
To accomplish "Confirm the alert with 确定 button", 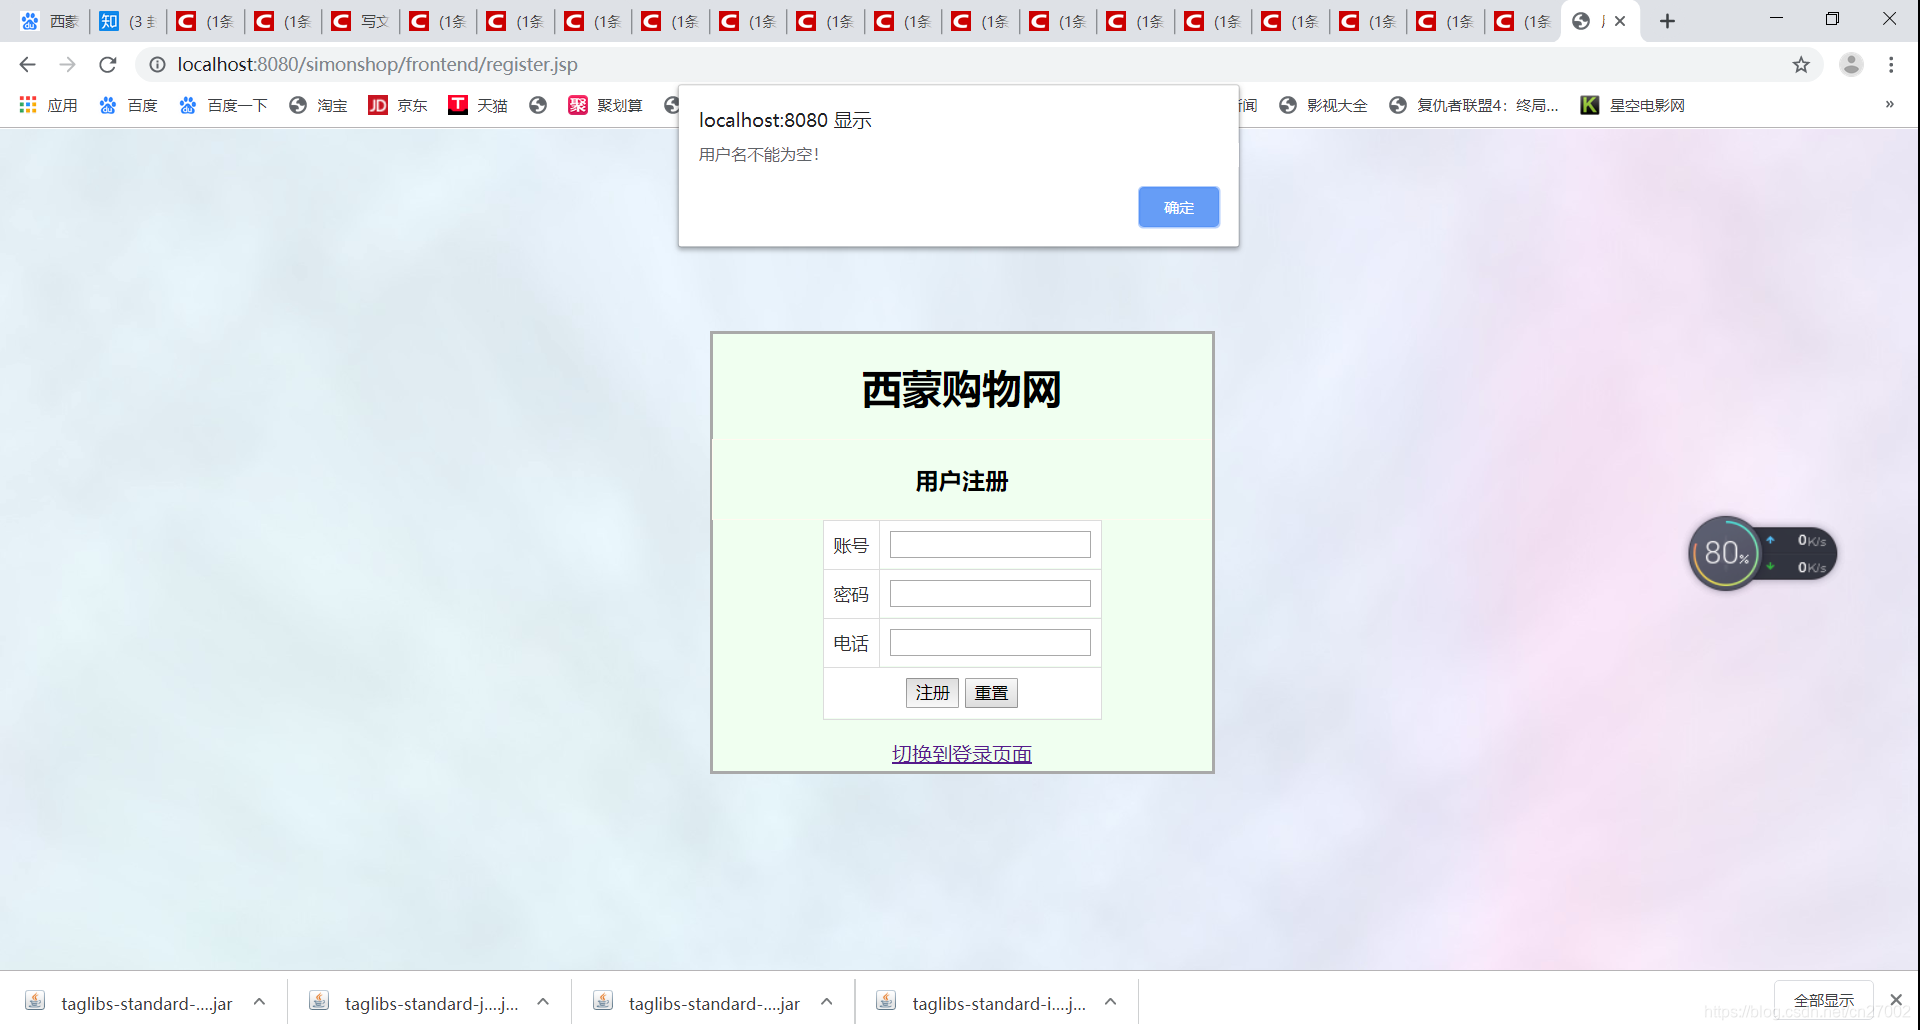I will (x=1178, y=207).
